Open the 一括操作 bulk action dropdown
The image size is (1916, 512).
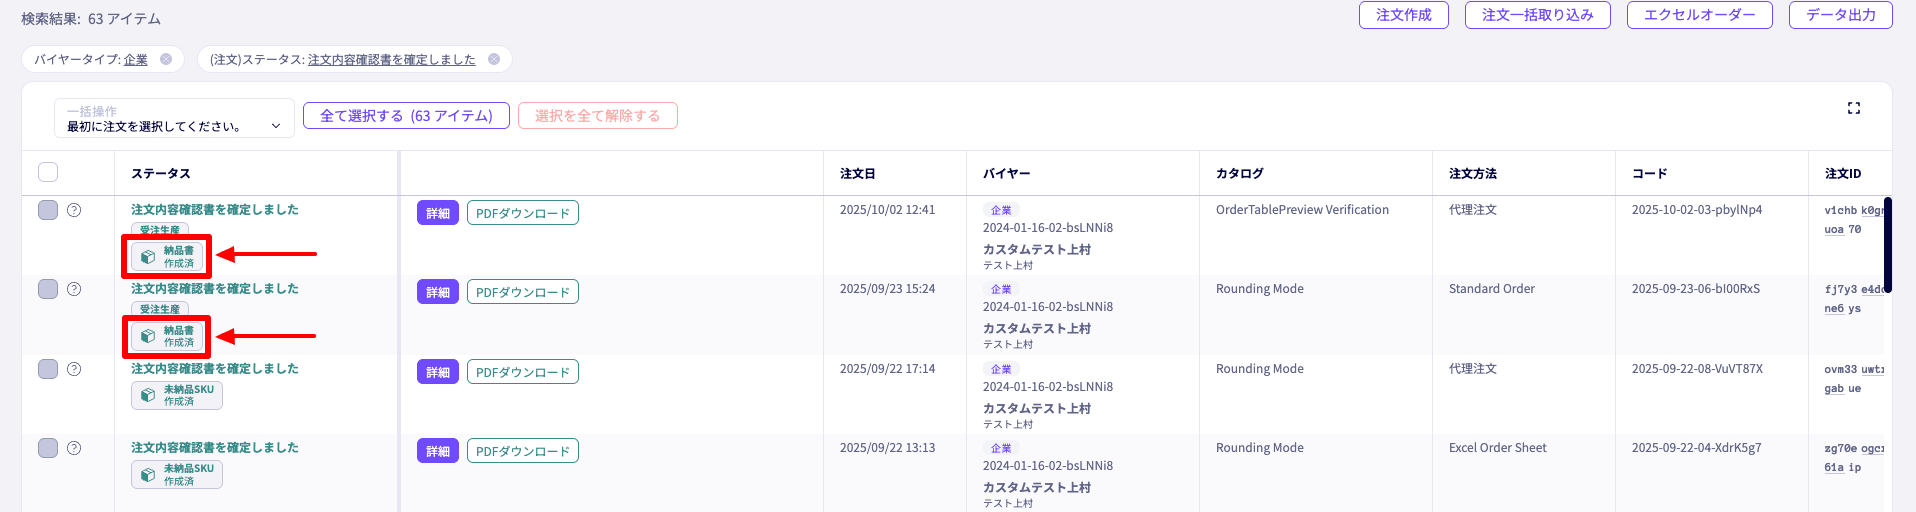point(174,118)
